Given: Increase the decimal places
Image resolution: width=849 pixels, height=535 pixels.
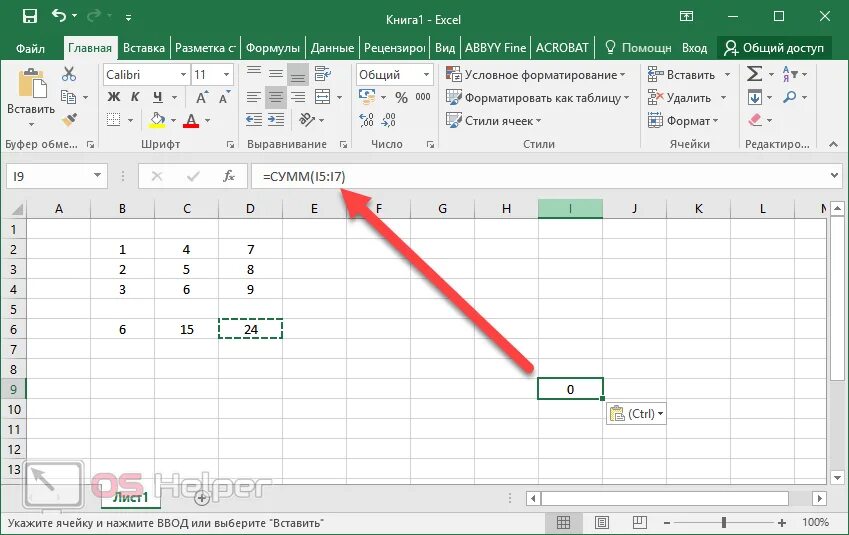Looking at the screenshot, I should click(x=367, y=120).
